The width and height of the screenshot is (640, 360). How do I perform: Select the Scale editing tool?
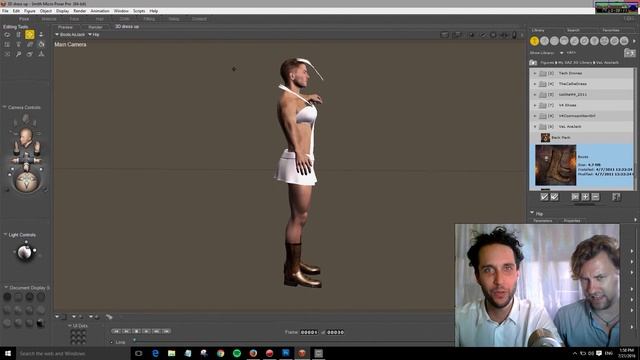point(7,44)
